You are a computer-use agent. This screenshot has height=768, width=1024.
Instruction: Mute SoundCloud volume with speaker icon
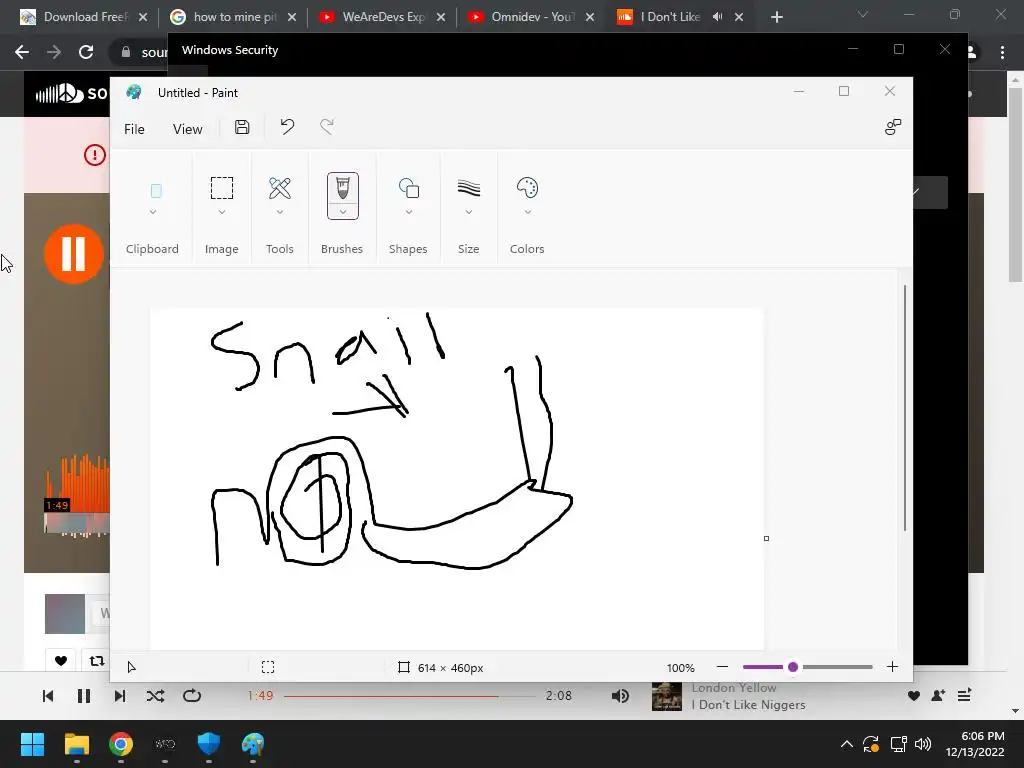(x=620, y=696)
